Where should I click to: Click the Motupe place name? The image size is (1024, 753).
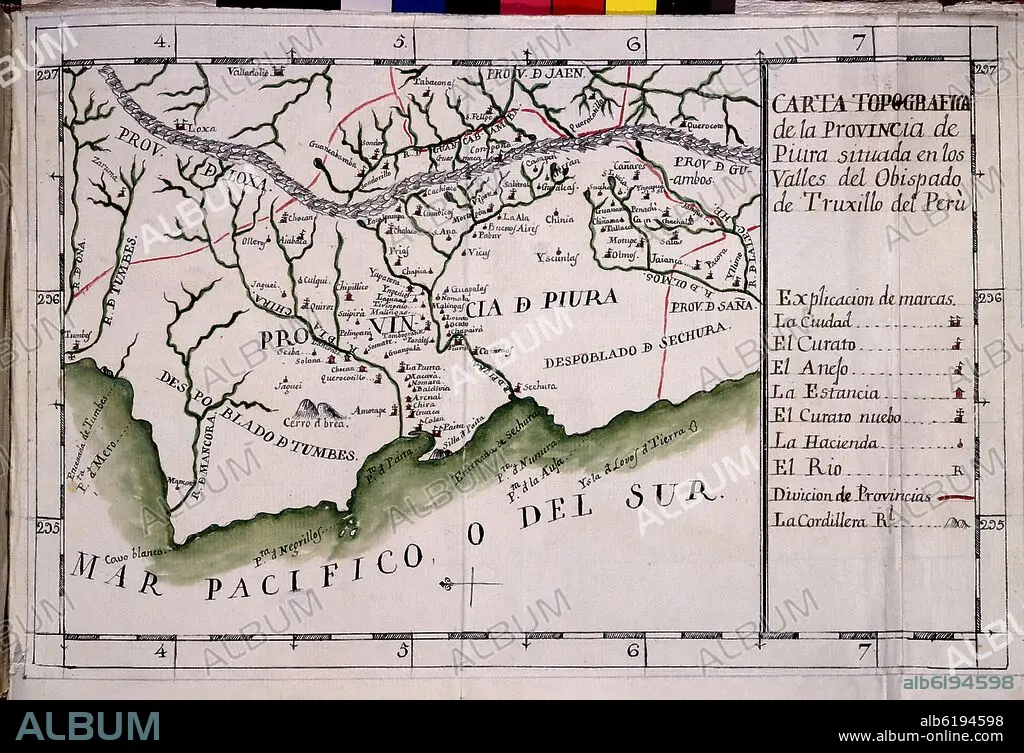tap(622, 240)
